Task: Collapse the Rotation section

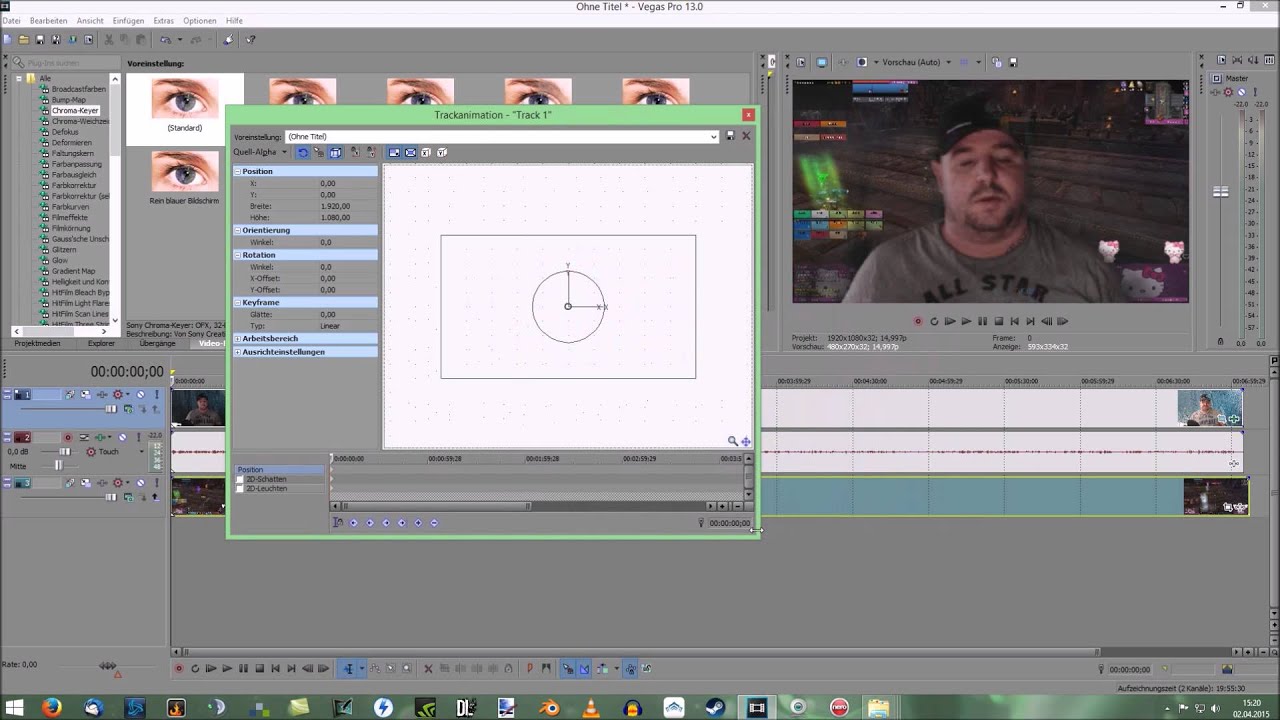Action: pyautogui.click(x=238, y=255)
